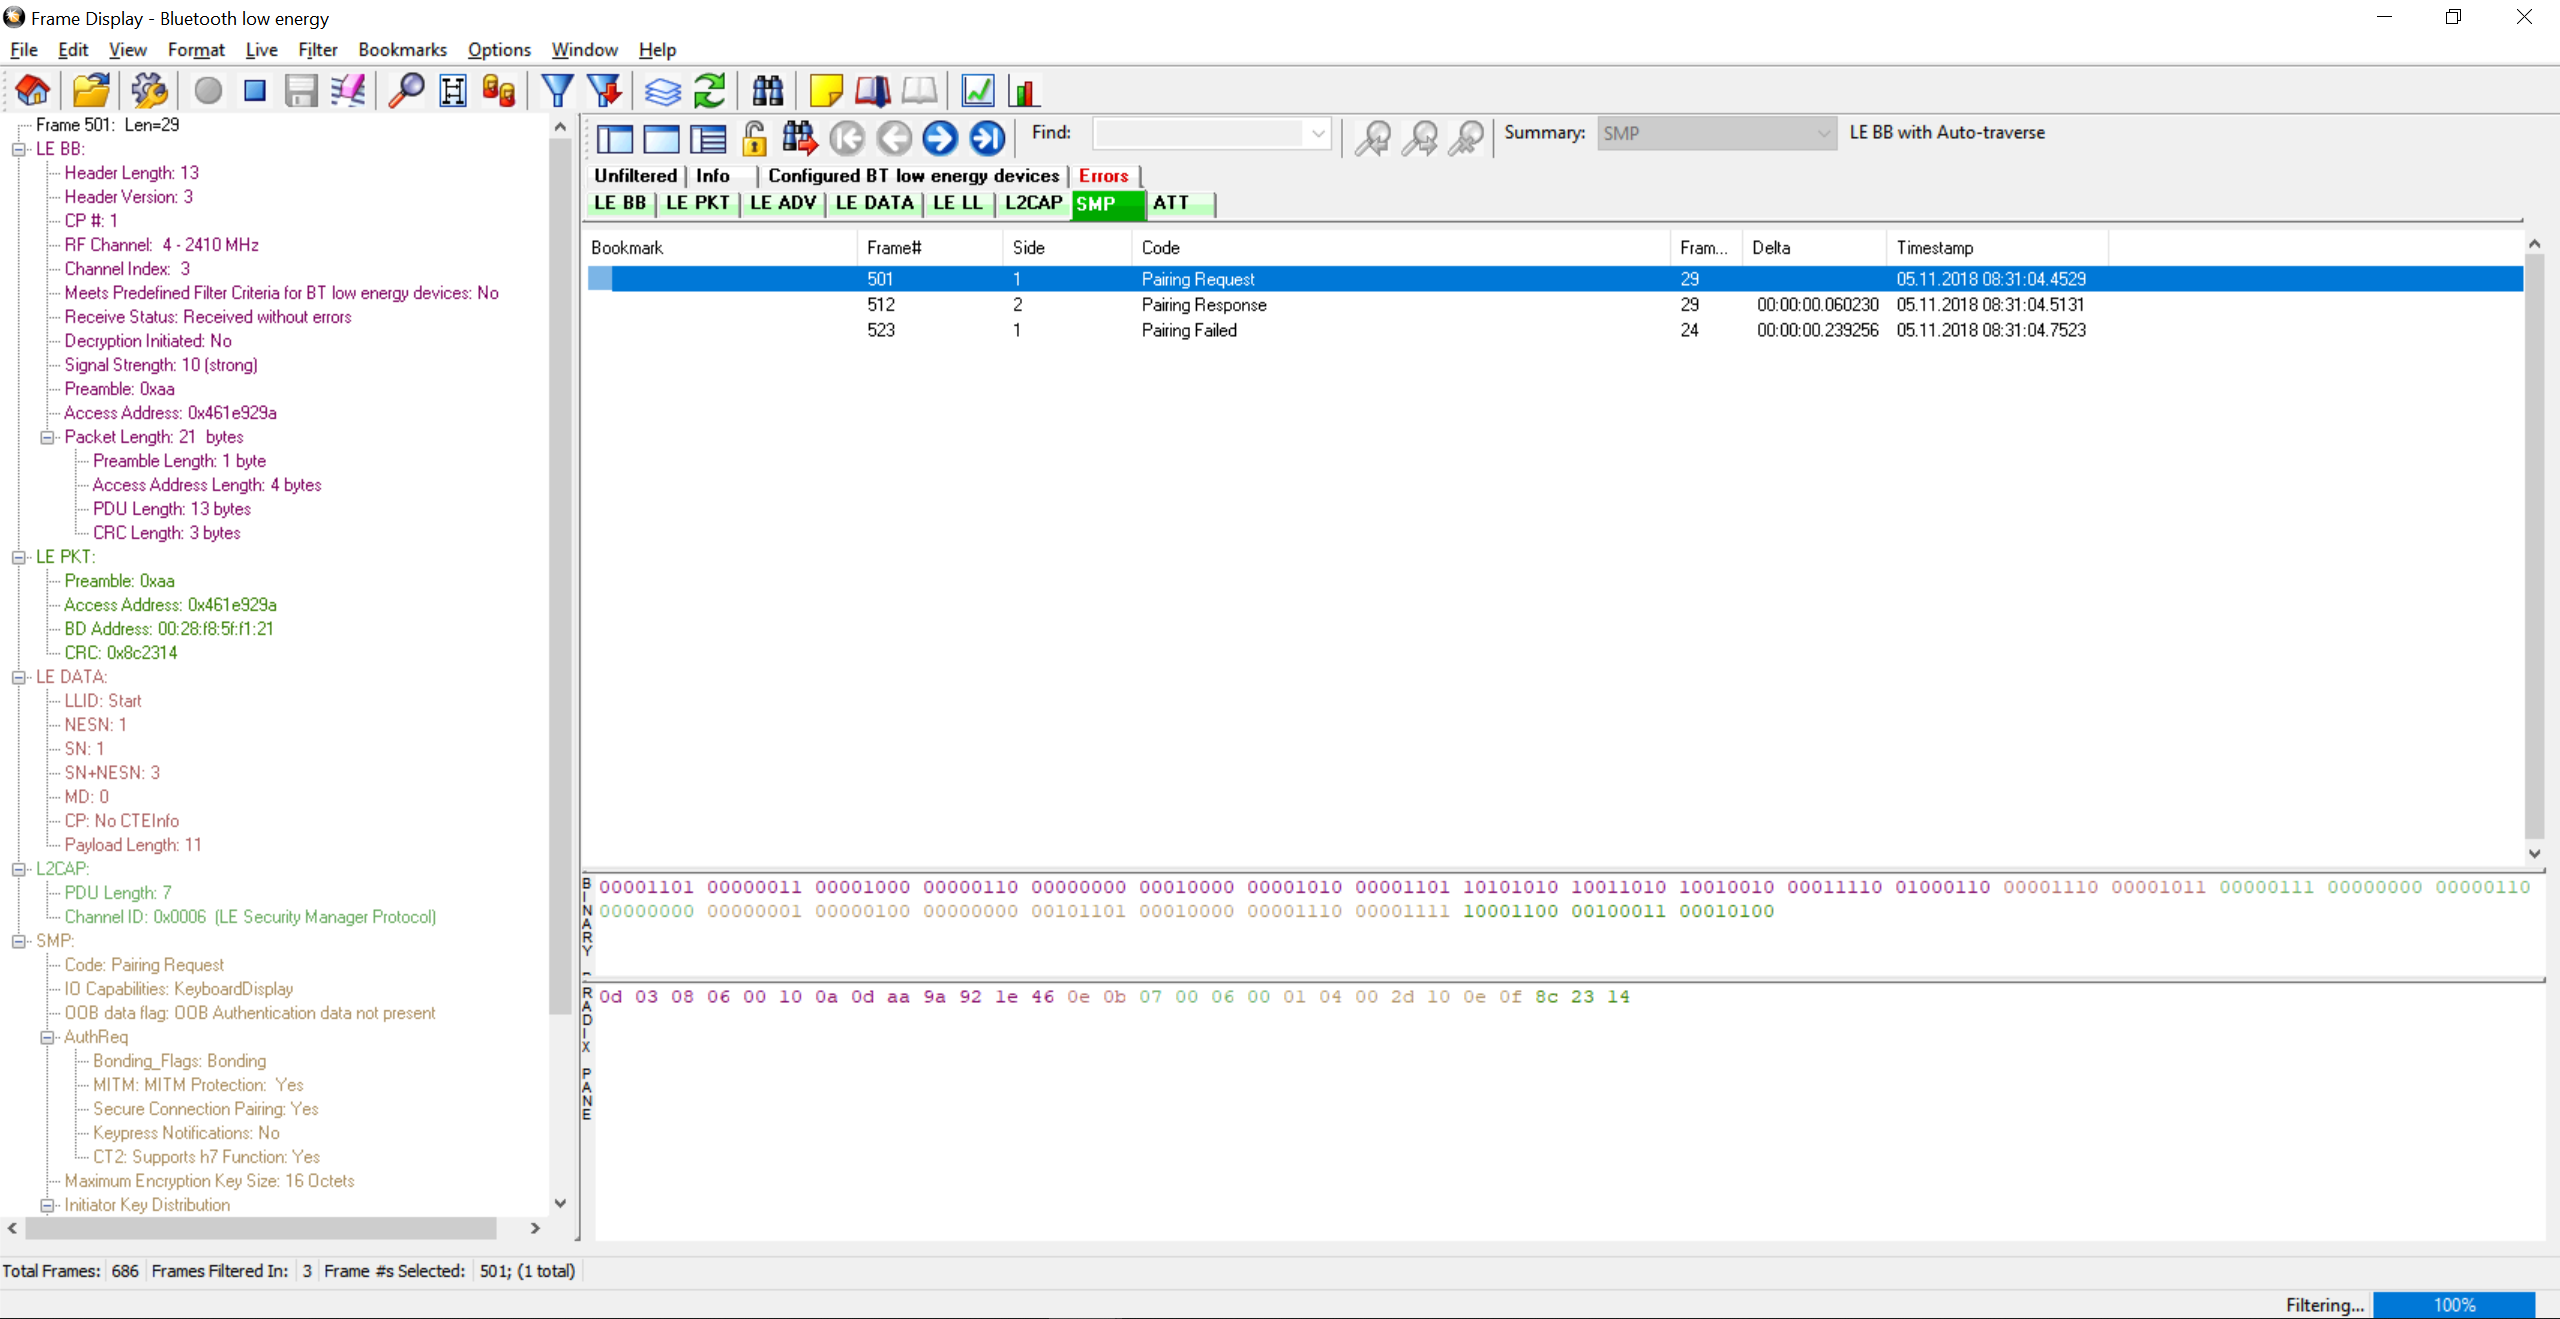Jump to last frame with blue arrow-bar
The height and width of the screenshot is (1319, 2560).
987,138
